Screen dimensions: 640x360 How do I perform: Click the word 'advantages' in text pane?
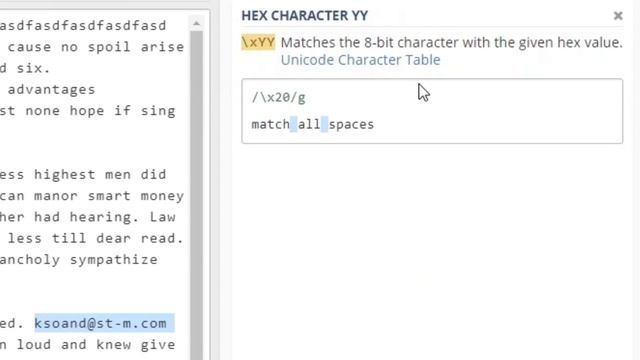[x=51, y=89]
